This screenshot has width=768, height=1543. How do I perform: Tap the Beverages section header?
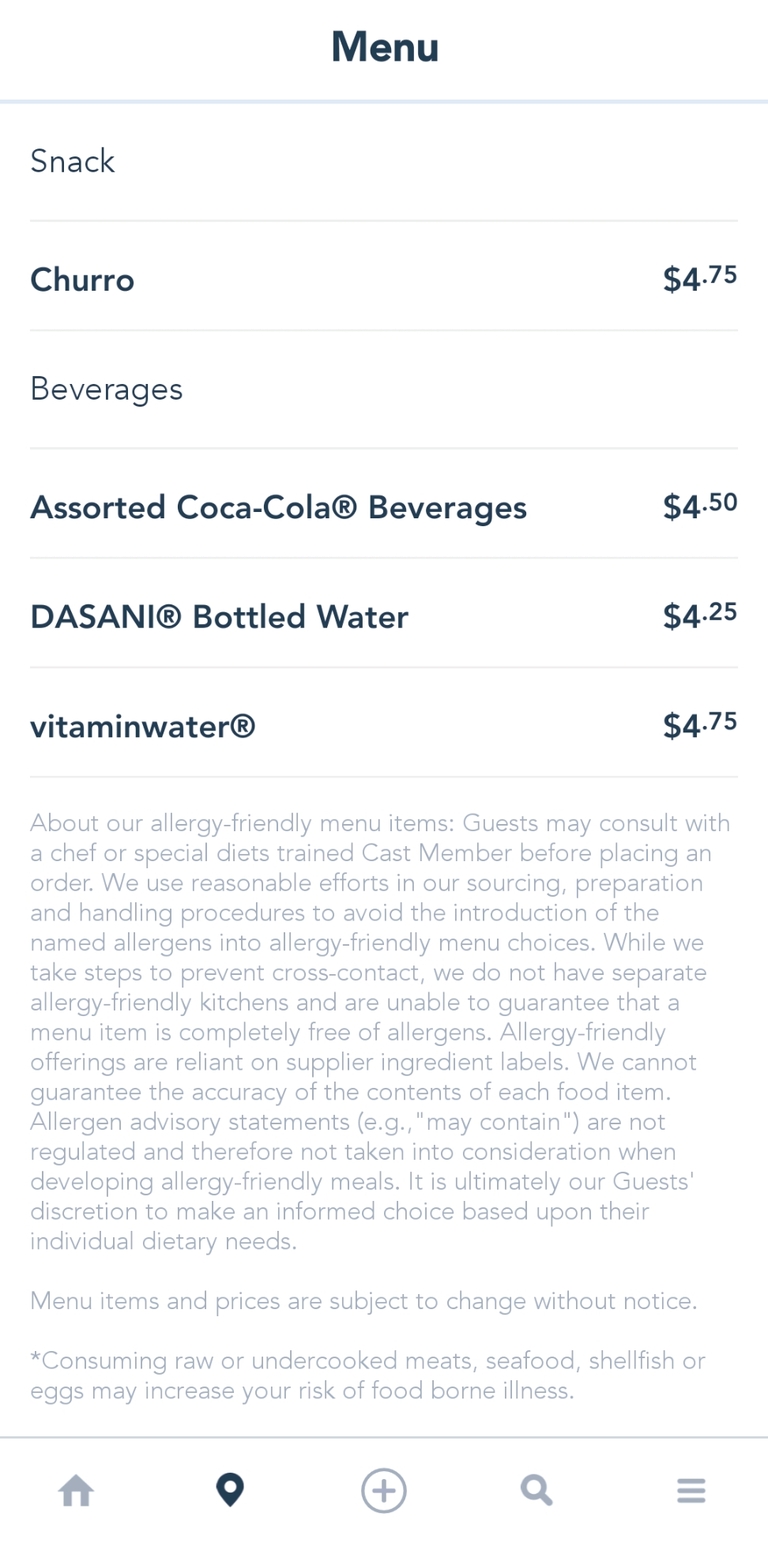tap(106, 389)
